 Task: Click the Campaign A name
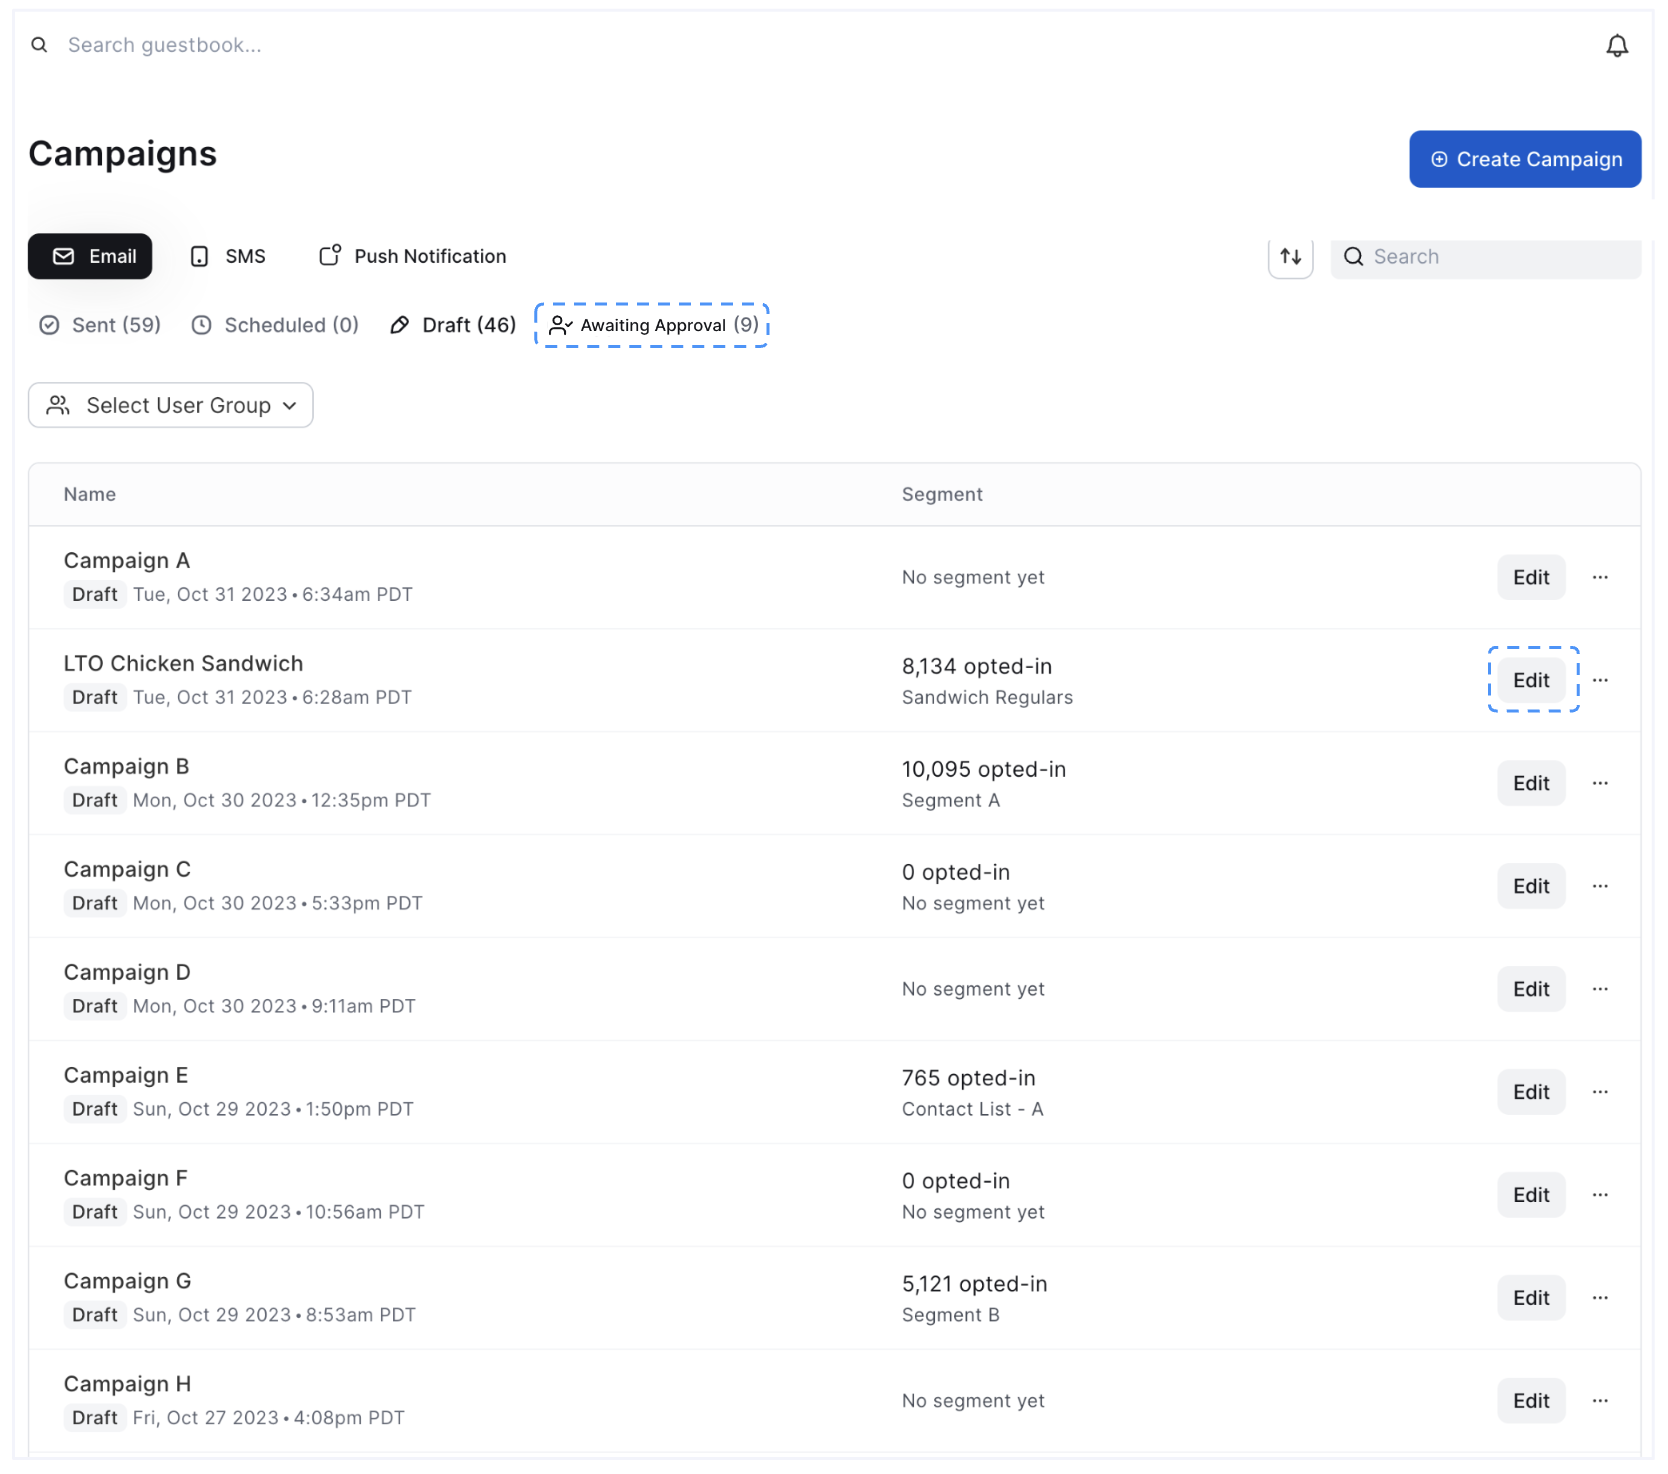127,561
